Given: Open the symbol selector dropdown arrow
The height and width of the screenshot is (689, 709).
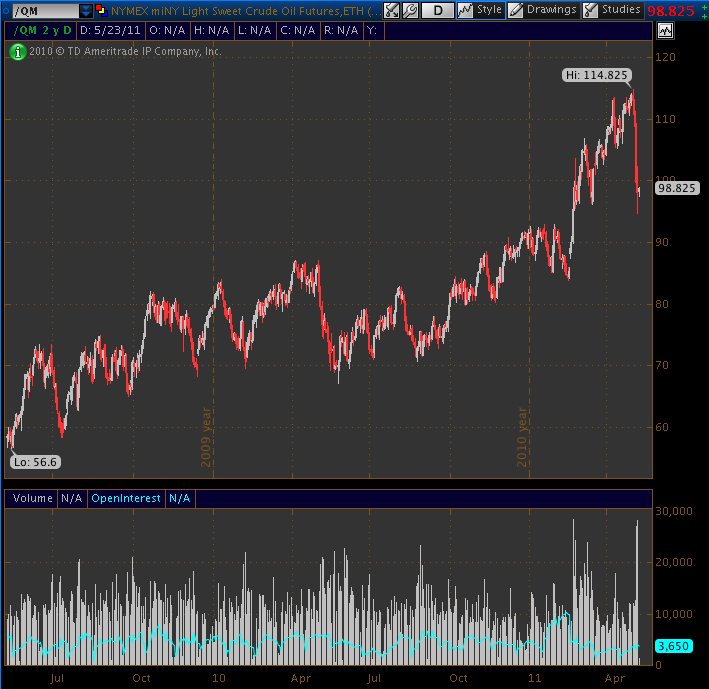Looking at the screenshot, I should coord(86,11).
